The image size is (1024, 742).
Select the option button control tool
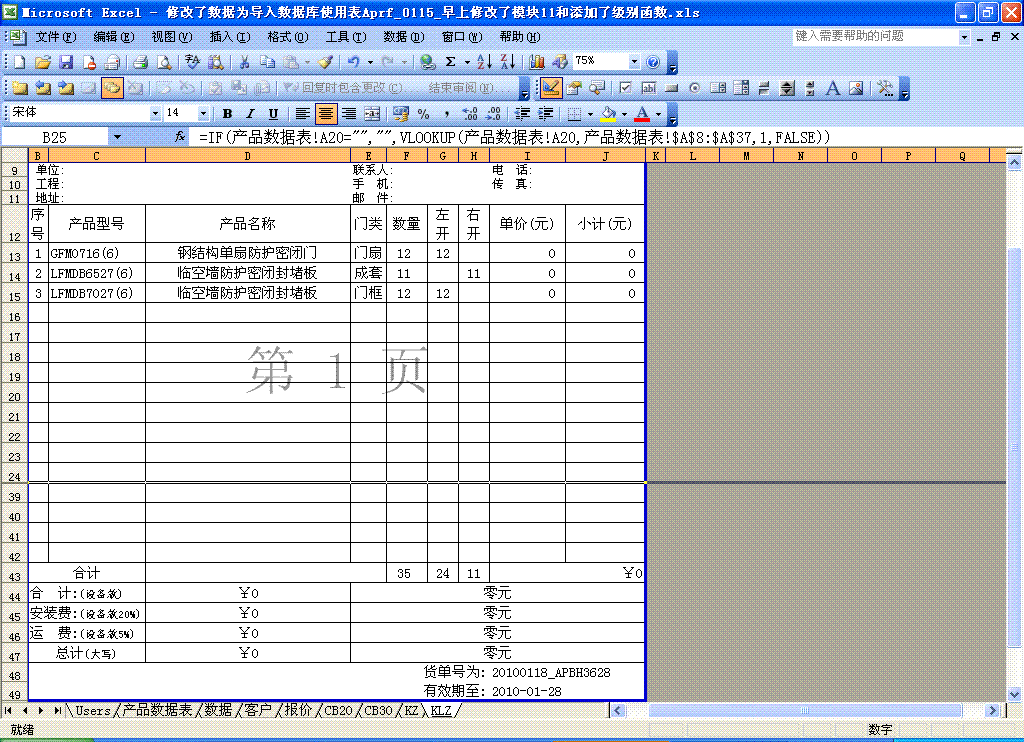coord(694,88)
